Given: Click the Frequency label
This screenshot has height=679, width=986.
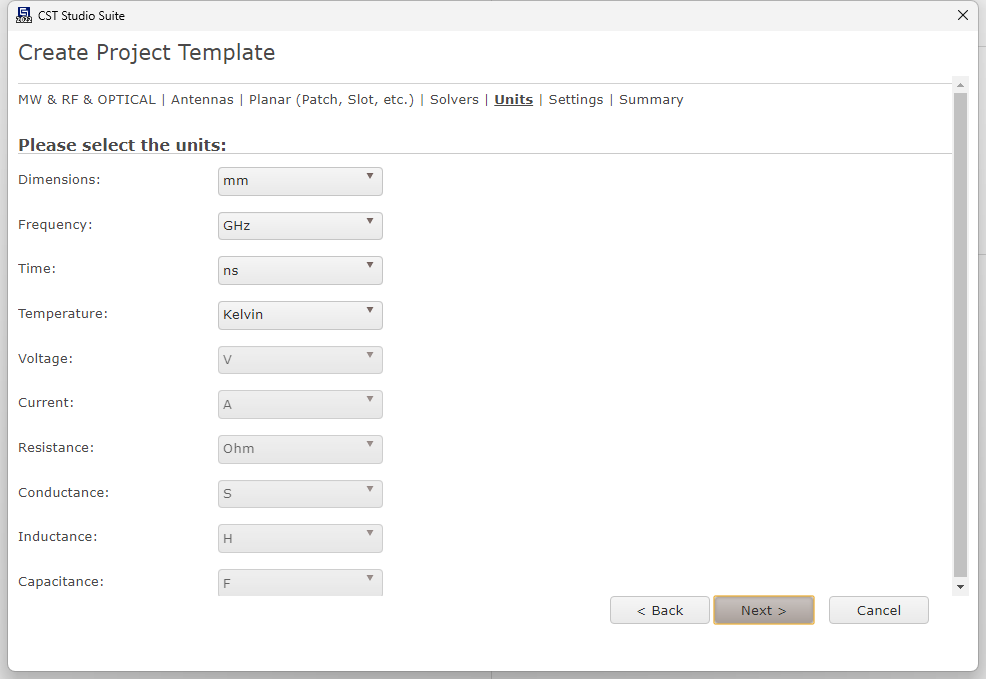Looking at the screenshot, I should 55,224.
